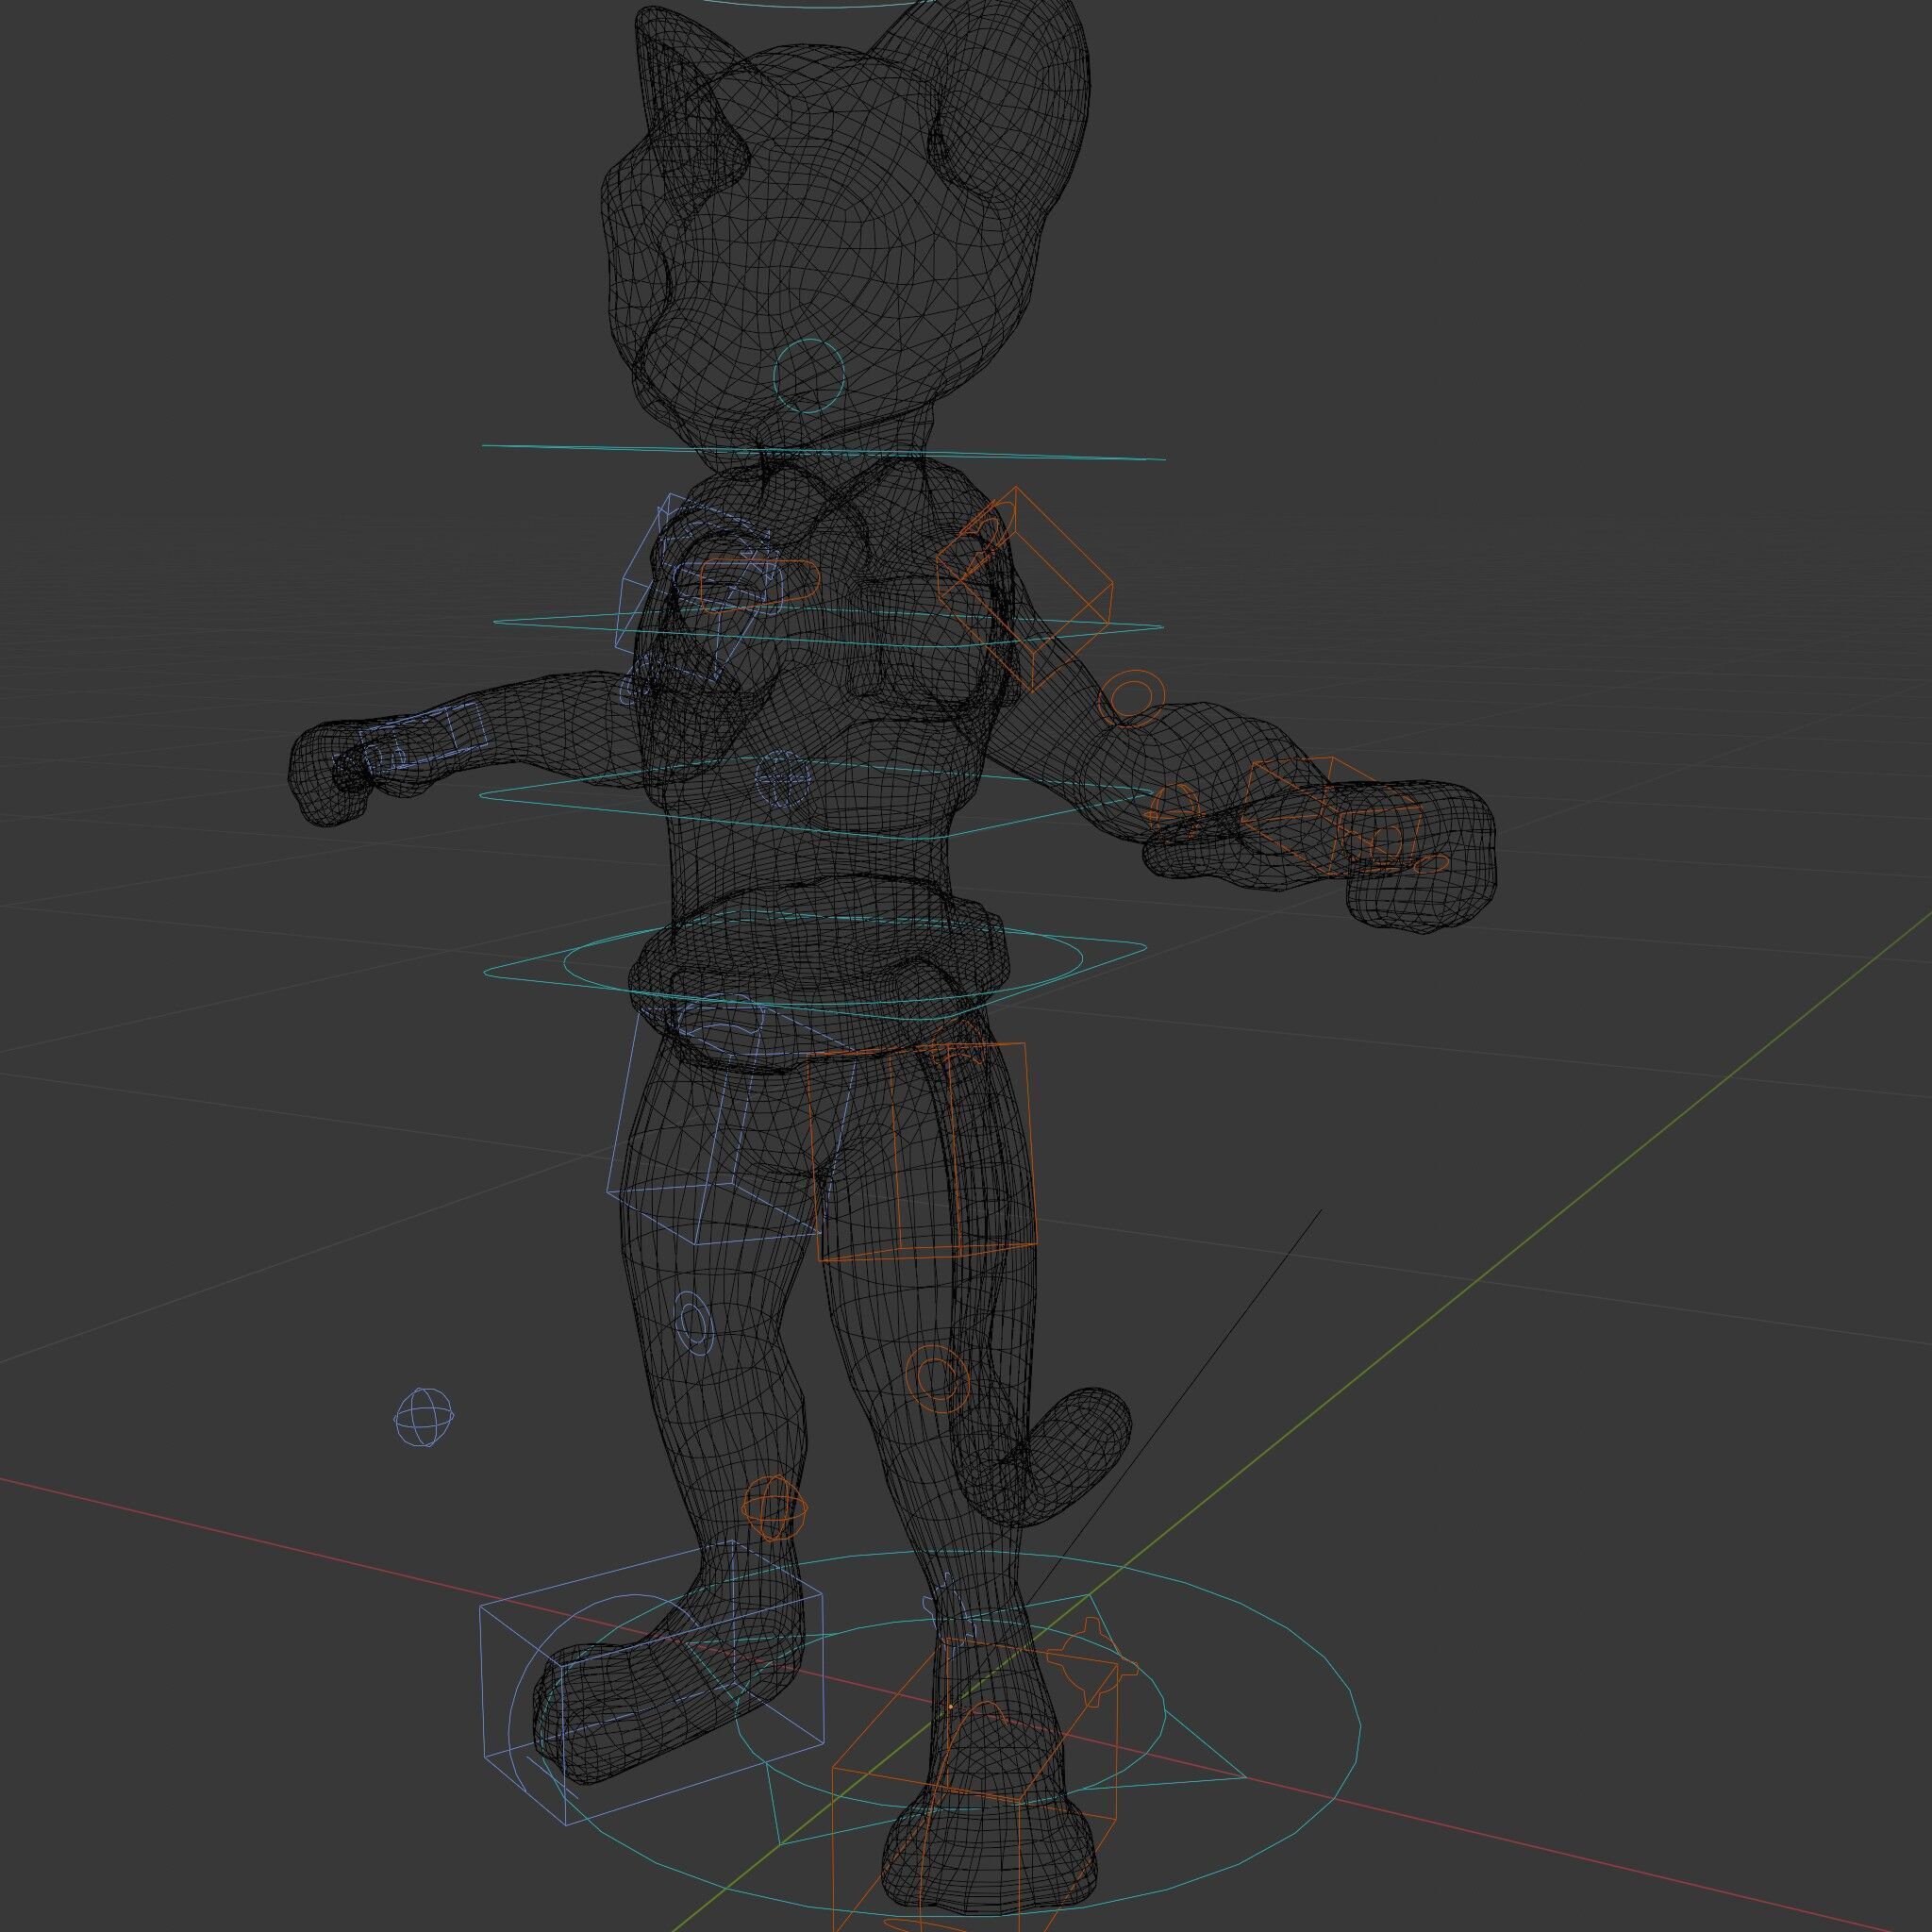Select the orange double-ring knee control

click(x=936, y=1377)
